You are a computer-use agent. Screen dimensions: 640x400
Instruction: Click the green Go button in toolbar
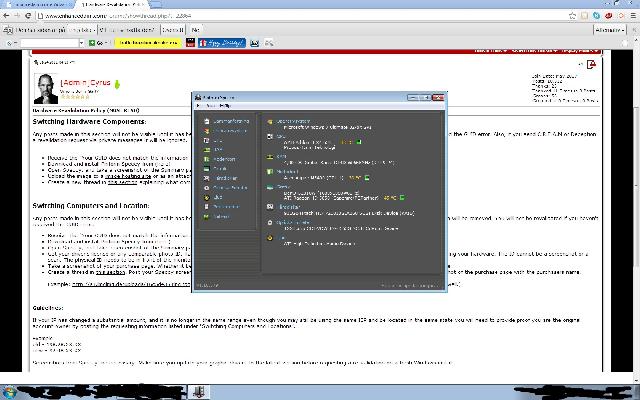(96, 43)
